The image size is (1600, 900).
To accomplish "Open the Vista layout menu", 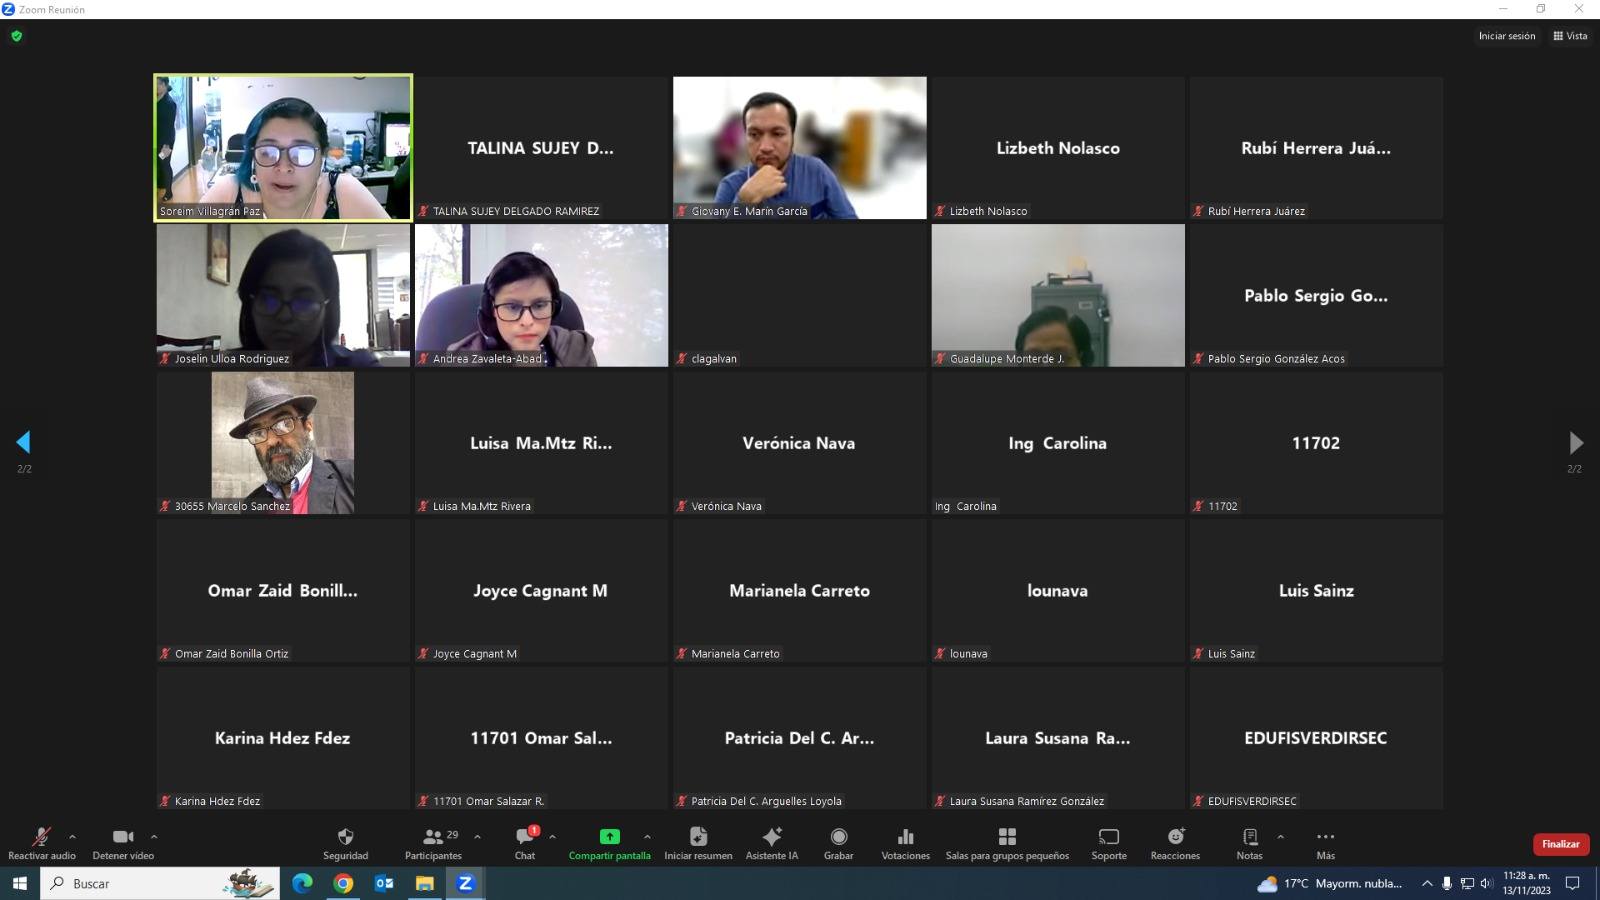I will [x=1570, y=36].
